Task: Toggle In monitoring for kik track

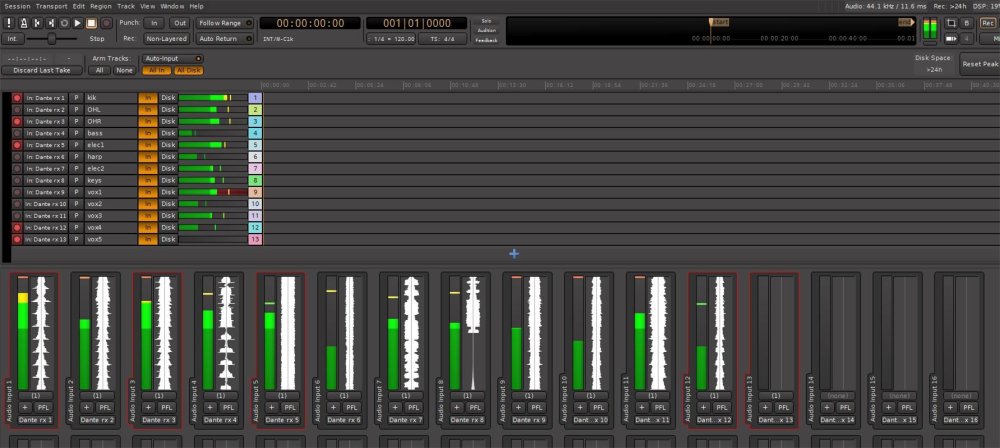Action: click(x=148, y=98)
